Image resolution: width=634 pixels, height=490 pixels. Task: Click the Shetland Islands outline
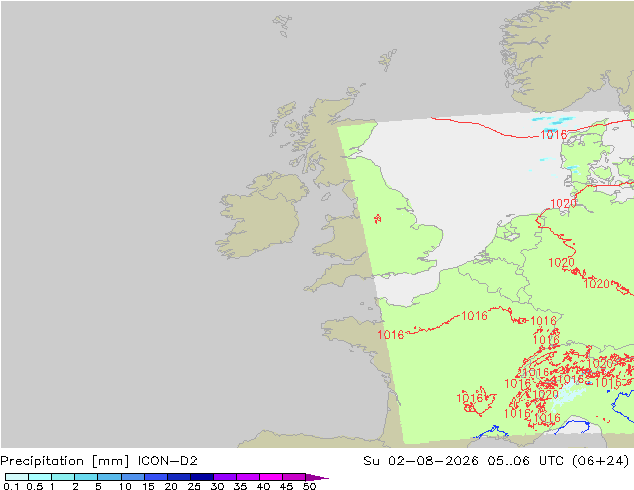(x=388, y=60)
